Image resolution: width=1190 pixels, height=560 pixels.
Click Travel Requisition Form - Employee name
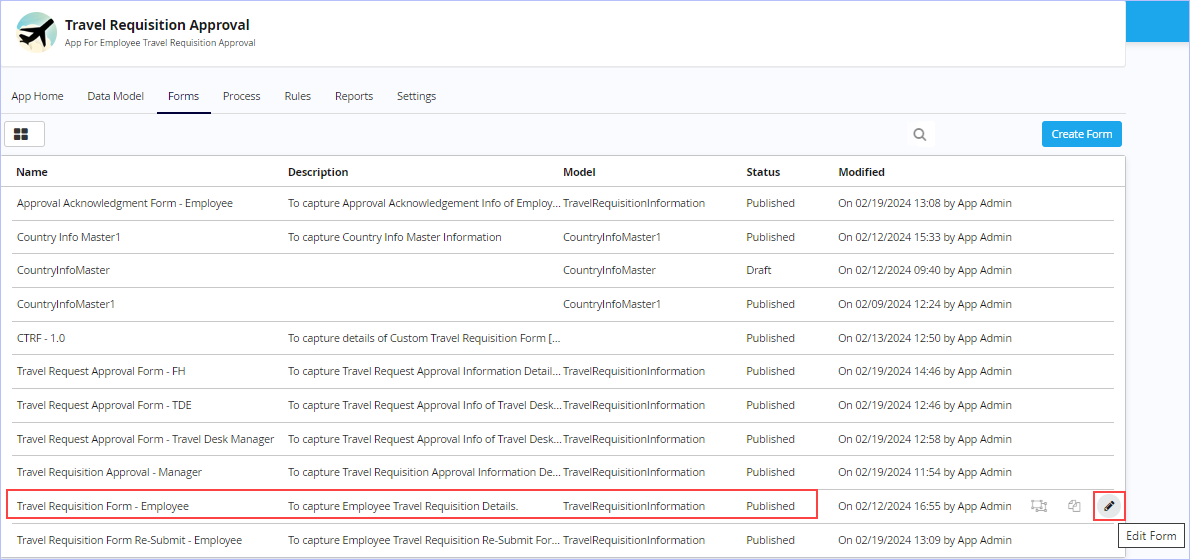102,505
